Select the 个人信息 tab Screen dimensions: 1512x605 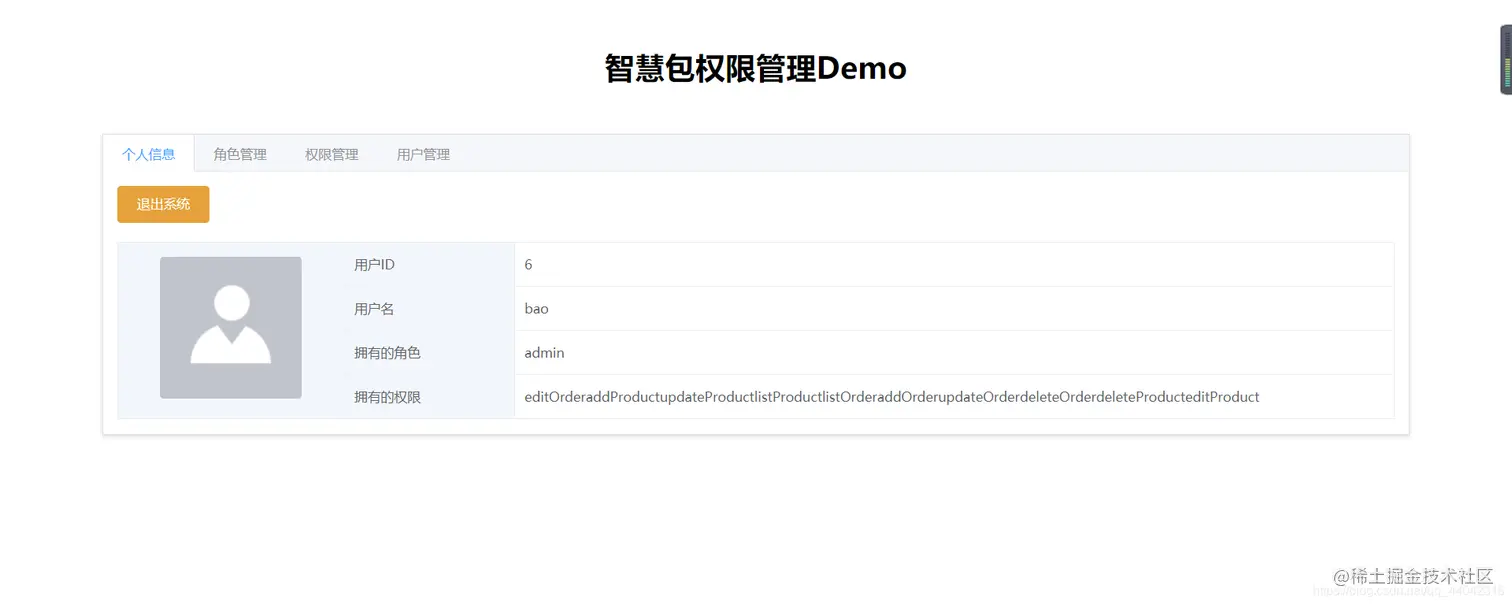tap(149, 154)
